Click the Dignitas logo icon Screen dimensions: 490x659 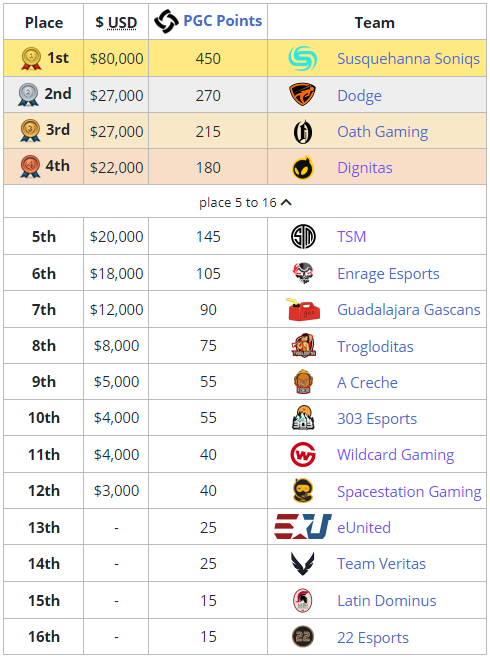[303, 168]
